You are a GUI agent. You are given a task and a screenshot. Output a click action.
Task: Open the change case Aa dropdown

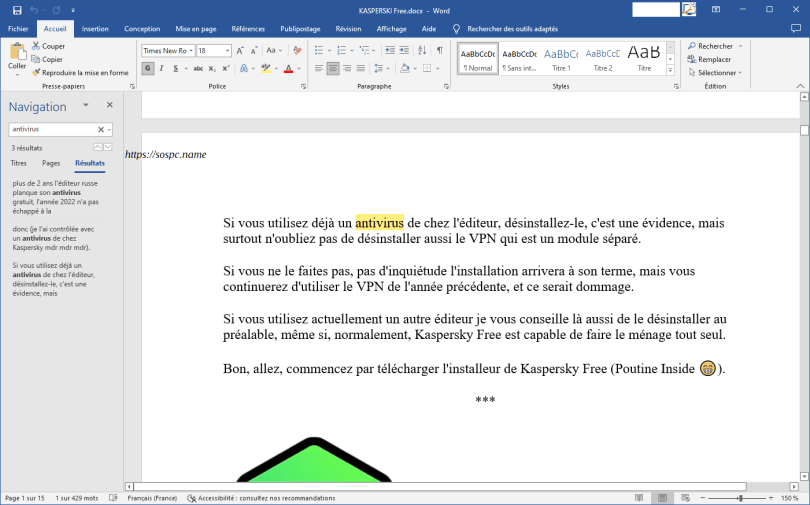(274, 51)
